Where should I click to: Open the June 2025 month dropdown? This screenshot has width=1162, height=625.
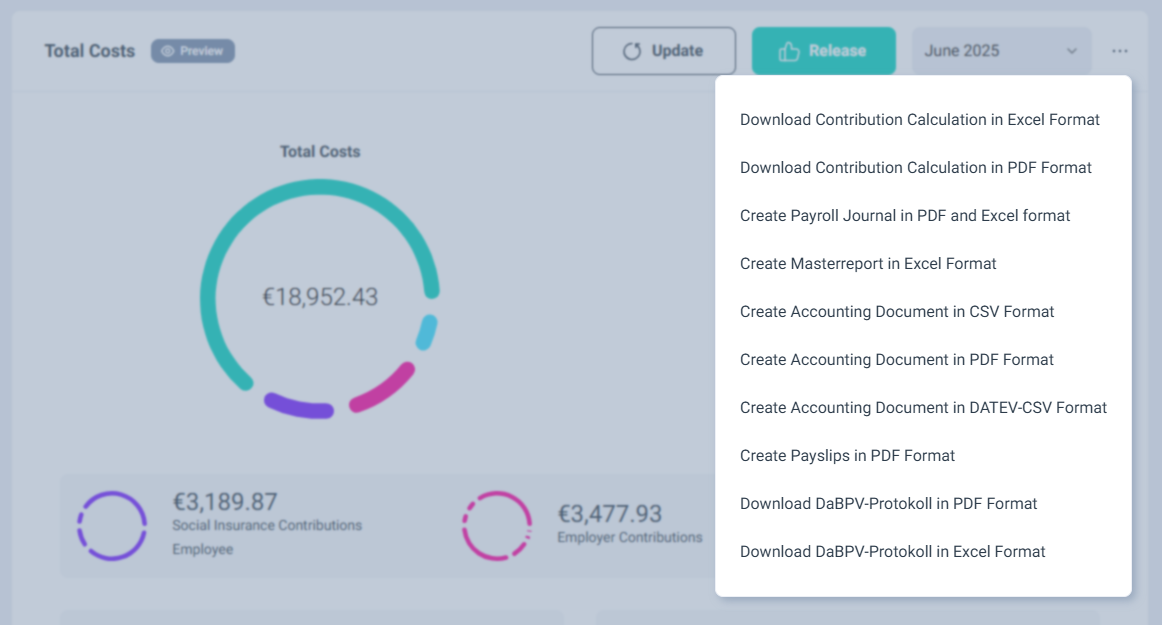[x=1000, y=51]
